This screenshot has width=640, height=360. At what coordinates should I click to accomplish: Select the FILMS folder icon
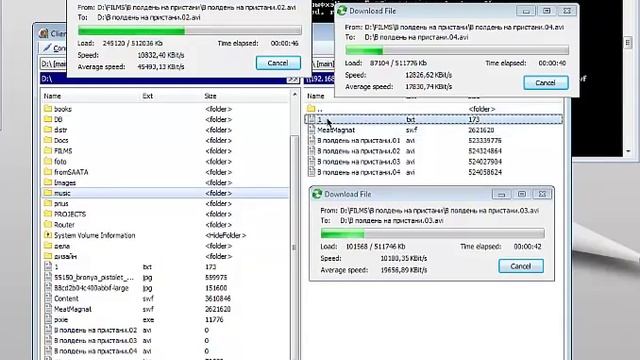[x=48, y=151]
